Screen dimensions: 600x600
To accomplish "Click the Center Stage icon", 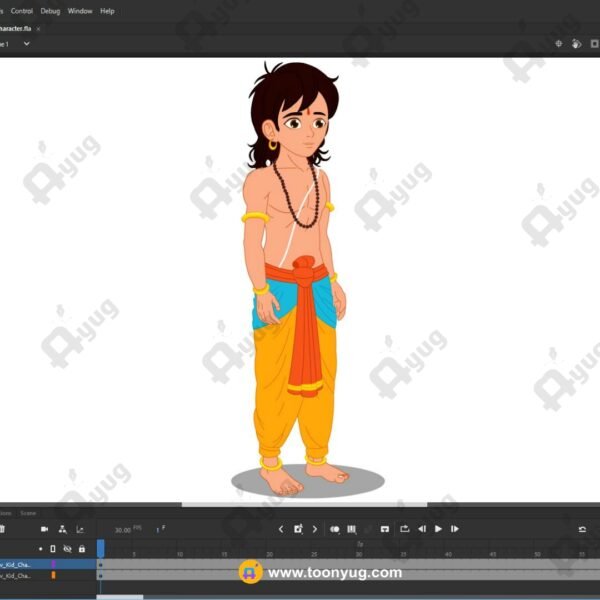I will [559, 44].
